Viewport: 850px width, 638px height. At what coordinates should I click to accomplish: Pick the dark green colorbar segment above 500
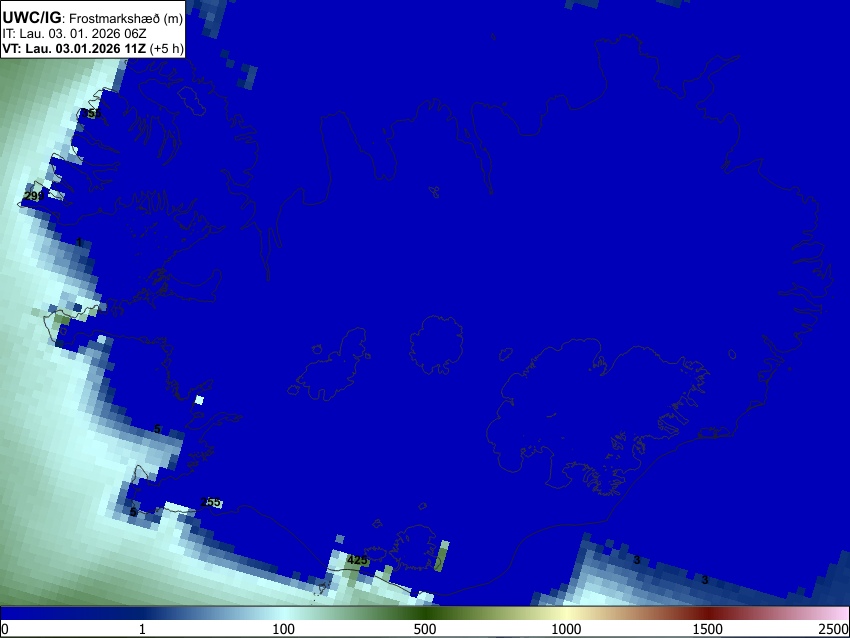tap(425, 614)
